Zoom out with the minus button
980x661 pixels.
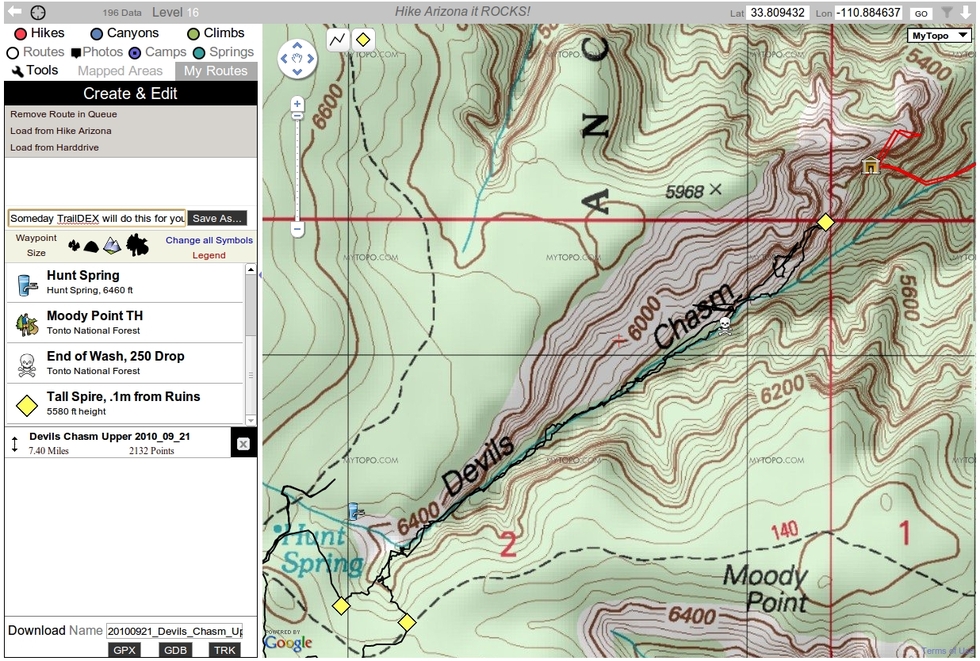298,229
